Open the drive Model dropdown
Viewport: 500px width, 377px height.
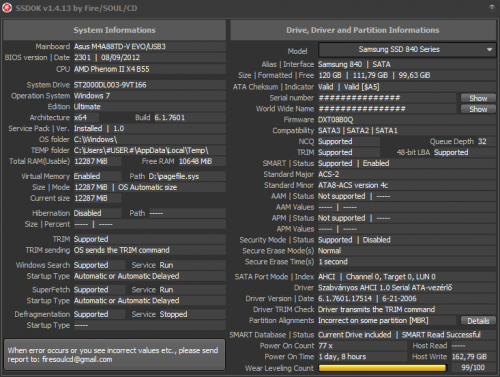pos(407,50)
